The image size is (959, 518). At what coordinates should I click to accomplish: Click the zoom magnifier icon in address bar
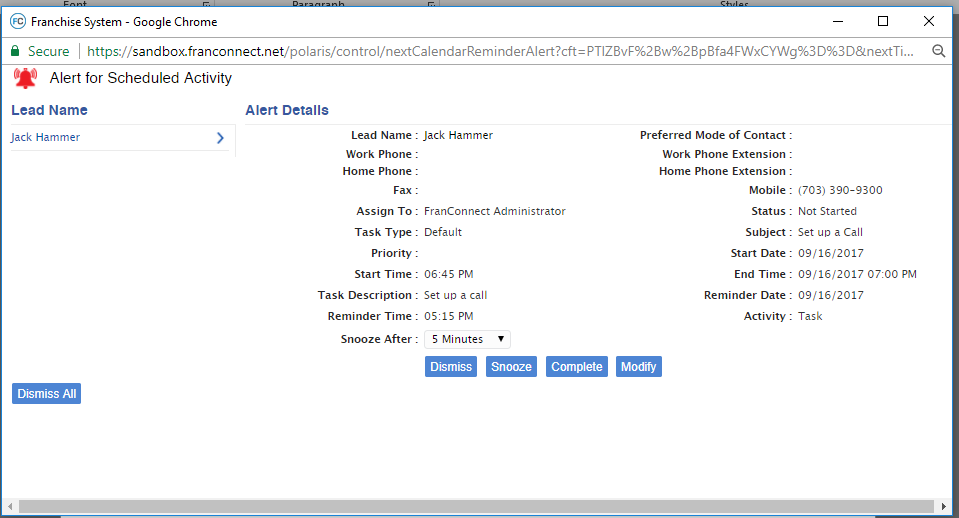click(938, 51)
